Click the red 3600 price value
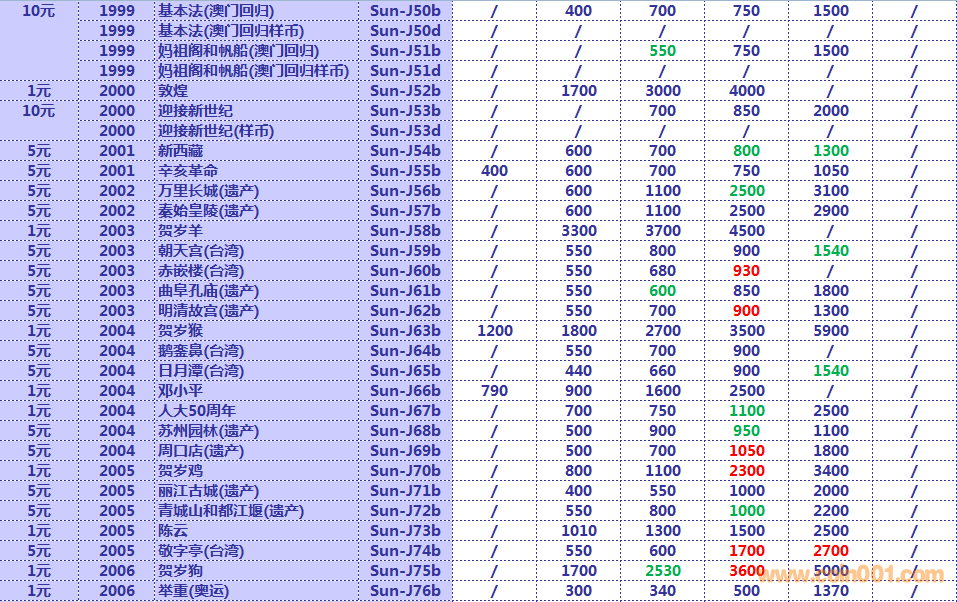This screenshot has width=957, height=602. tap(746, 571)
